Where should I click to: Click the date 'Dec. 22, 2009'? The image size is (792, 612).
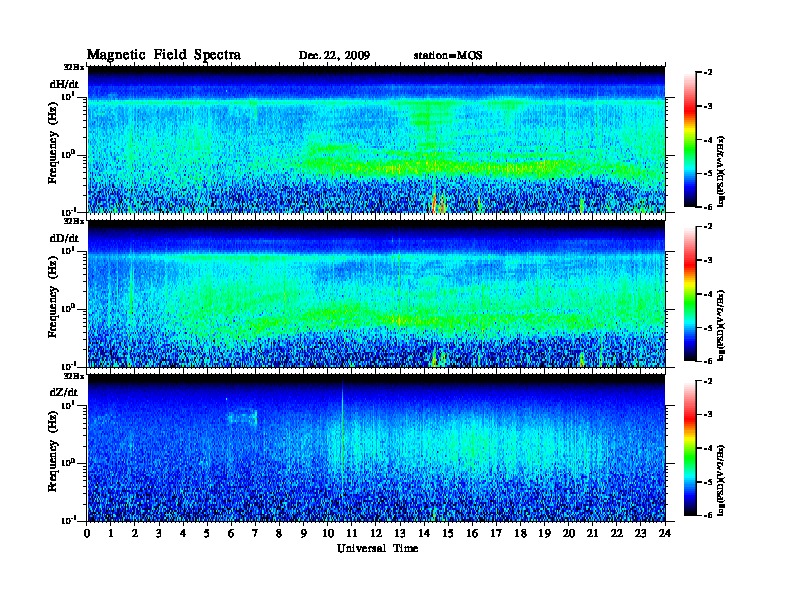coord(334,56)
